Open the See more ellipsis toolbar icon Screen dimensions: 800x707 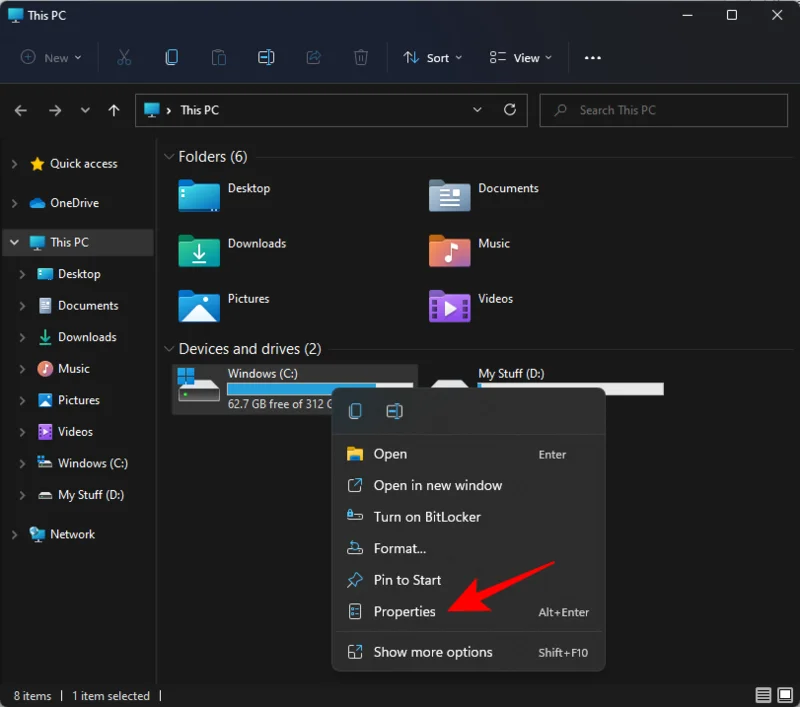tap(592, 58)
